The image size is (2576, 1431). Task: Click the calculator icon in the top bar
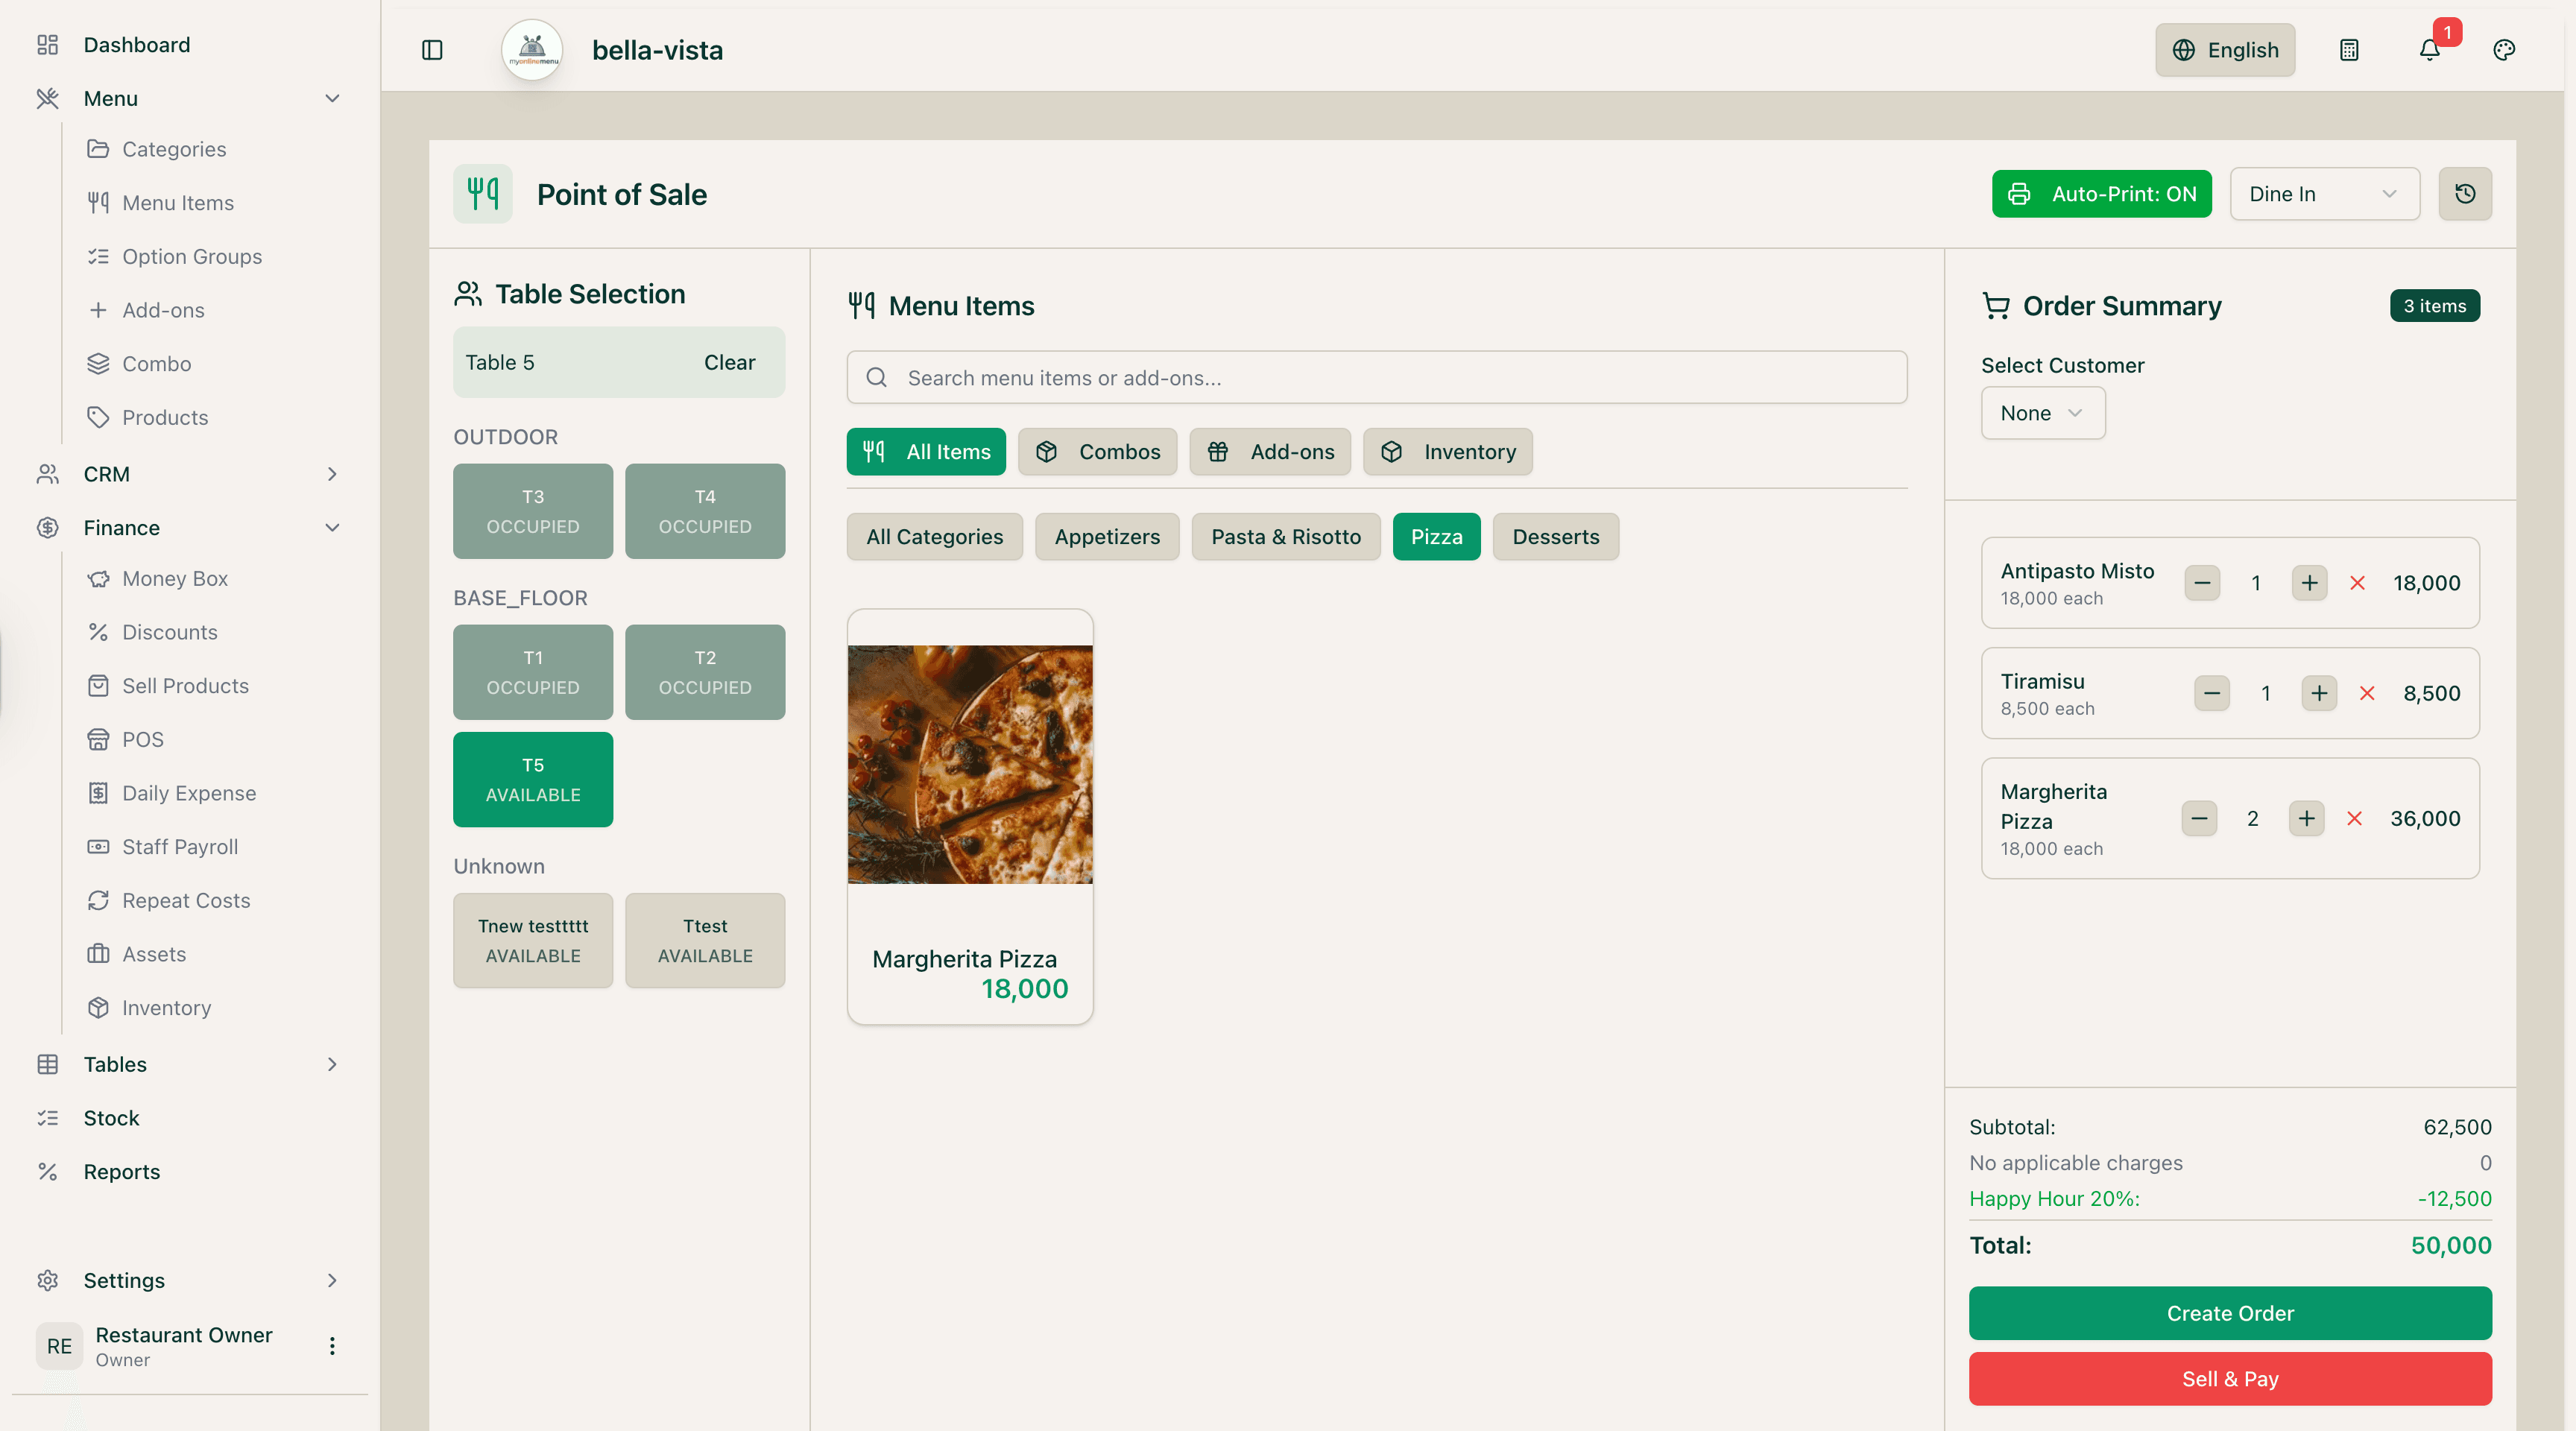[2350, 50]
